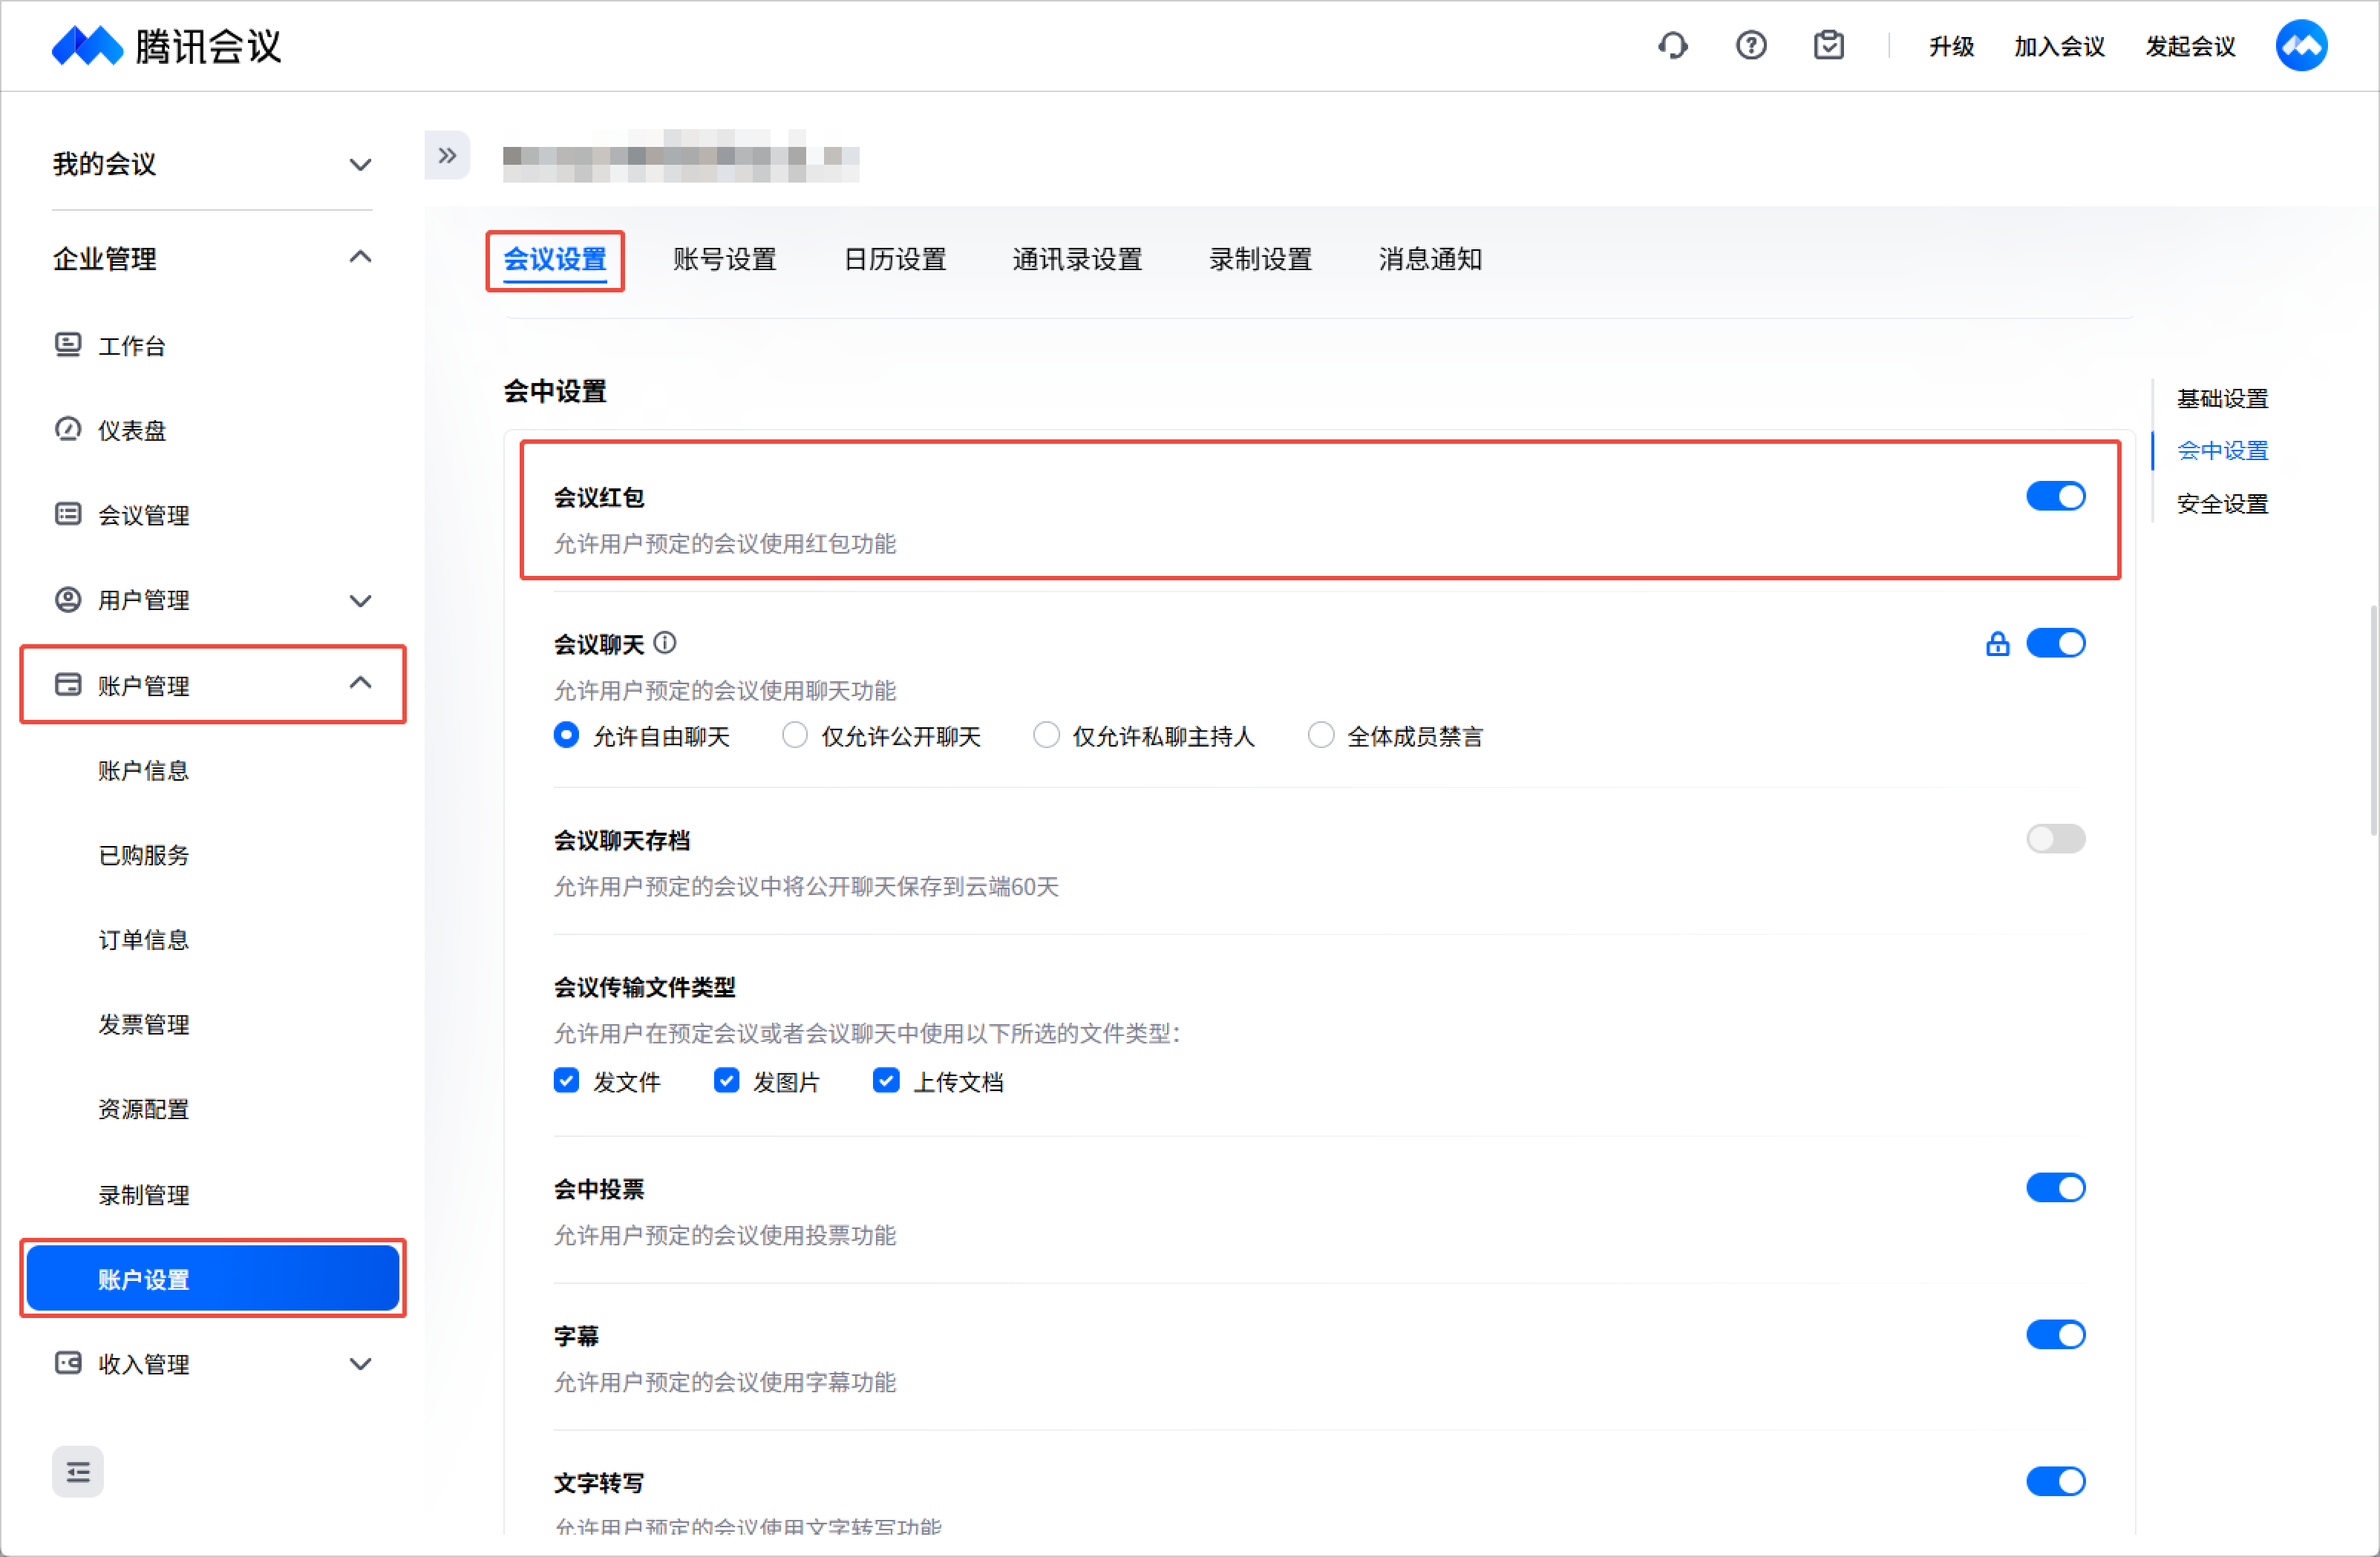
Task: Expand sidebar with double-arrow icon
Action: [x=447, y=156]
